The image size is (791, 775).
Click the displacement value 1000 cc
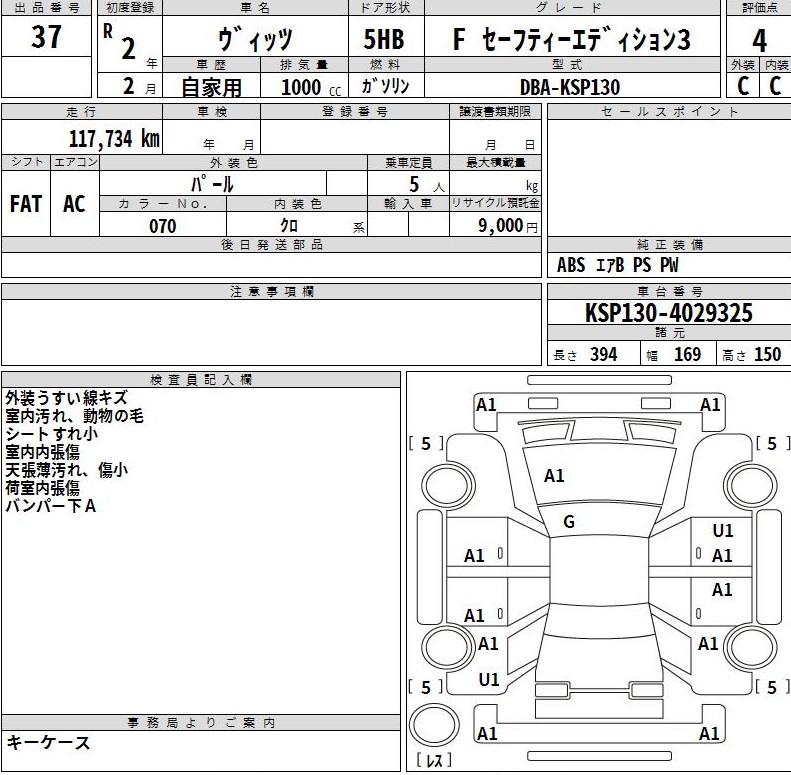pos(311,87)
